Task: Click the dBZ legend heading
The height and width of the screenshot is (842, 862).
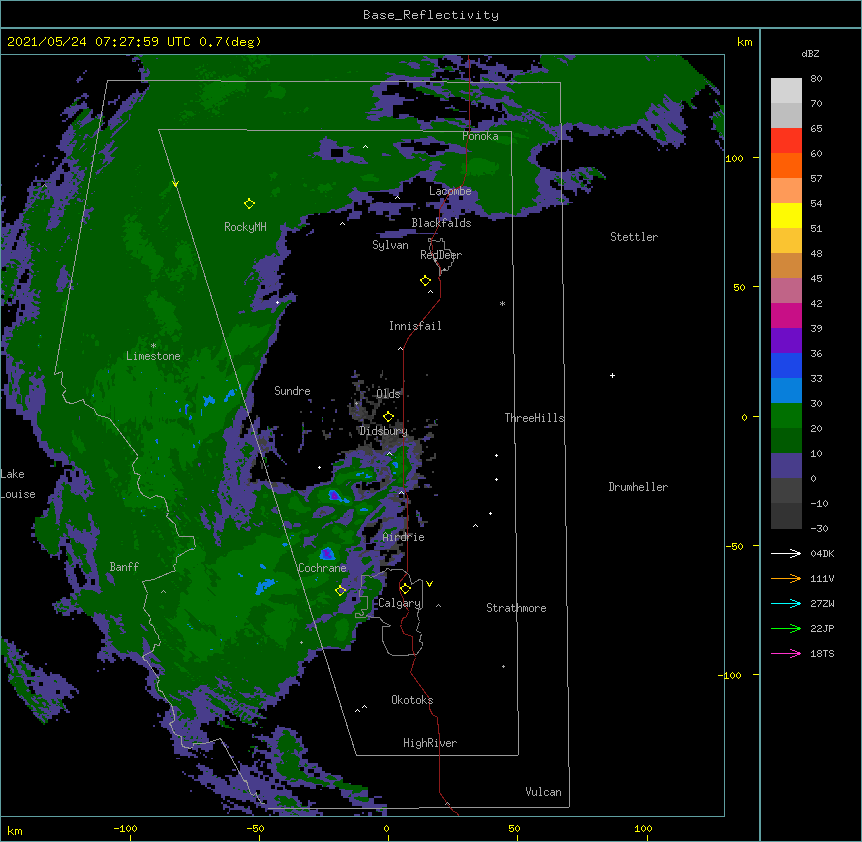Action: point(810,53)
